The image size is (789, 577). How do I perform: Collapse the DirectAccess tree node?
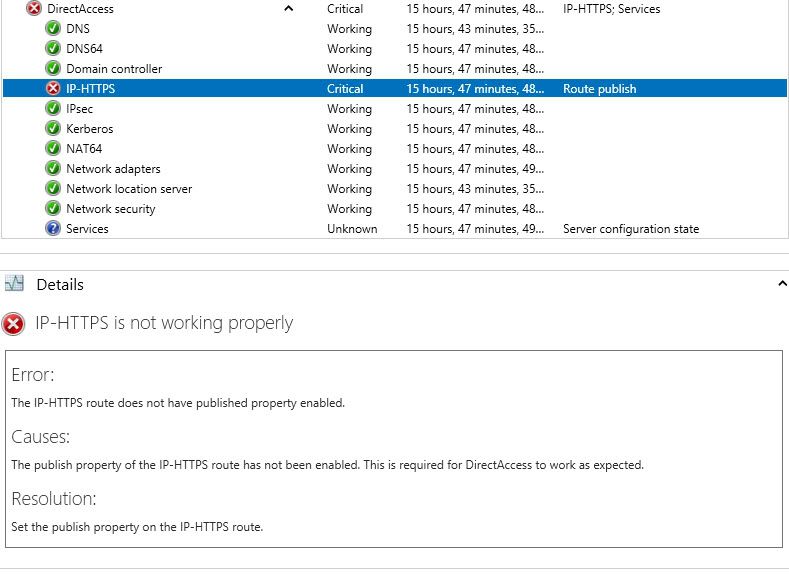point(288,8)
